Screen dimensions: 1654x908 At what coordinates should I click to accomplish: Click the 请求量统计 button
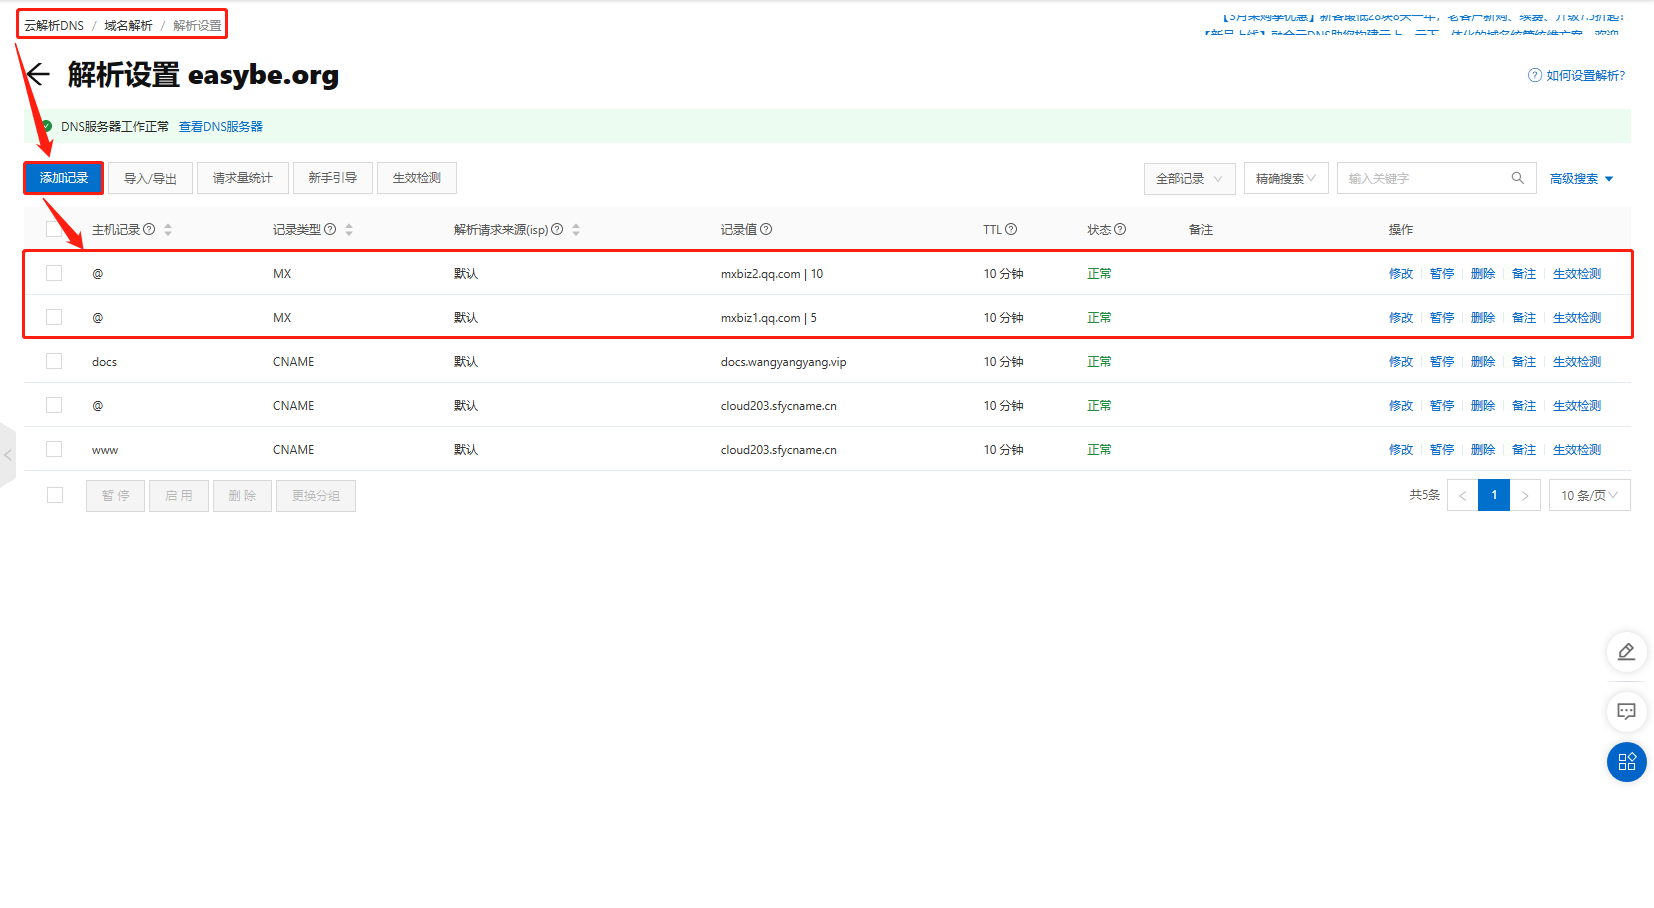(x=242, y=178)
